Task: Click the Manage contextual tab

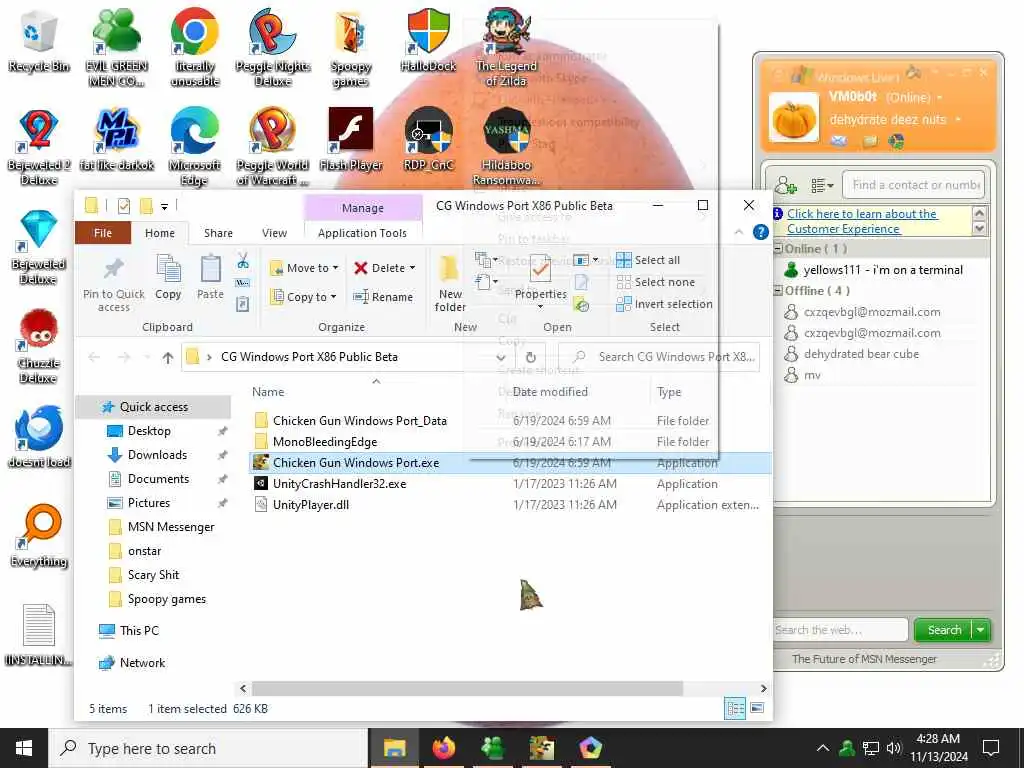Action: [x=362, y=208]
